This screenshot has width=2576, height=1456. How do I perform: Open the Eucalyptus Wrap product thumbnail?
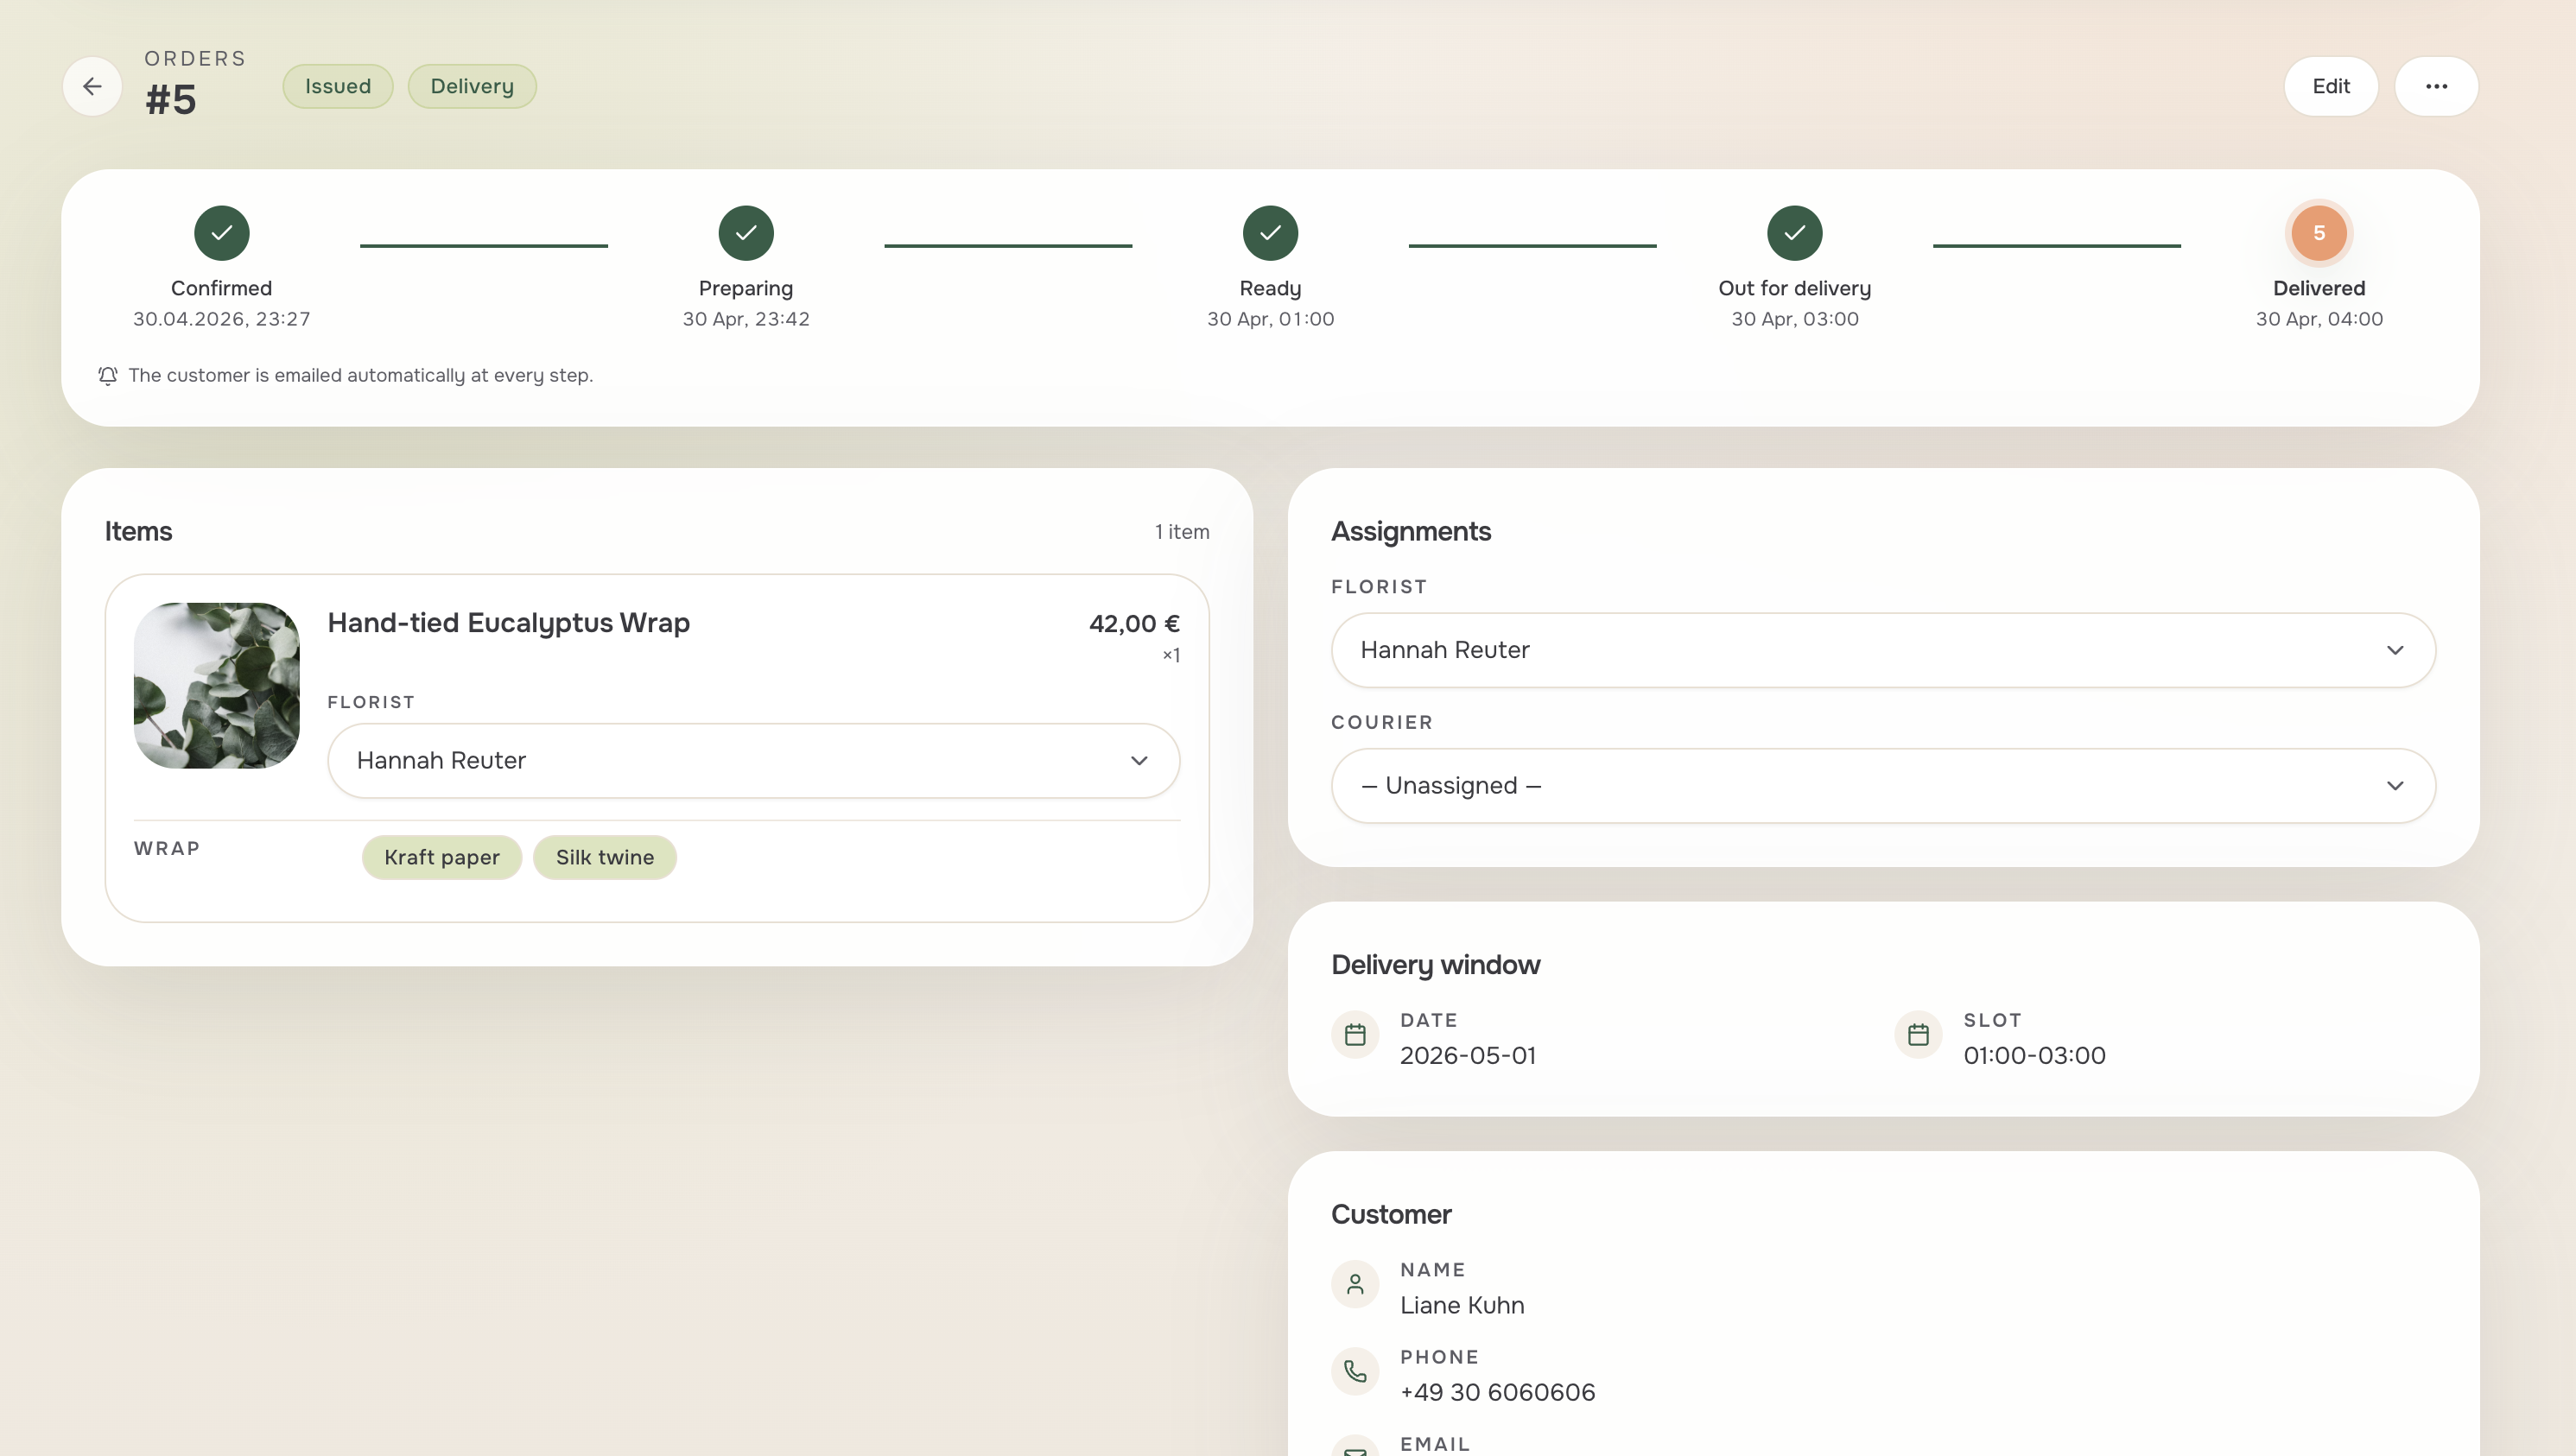[x=217, y=685]
